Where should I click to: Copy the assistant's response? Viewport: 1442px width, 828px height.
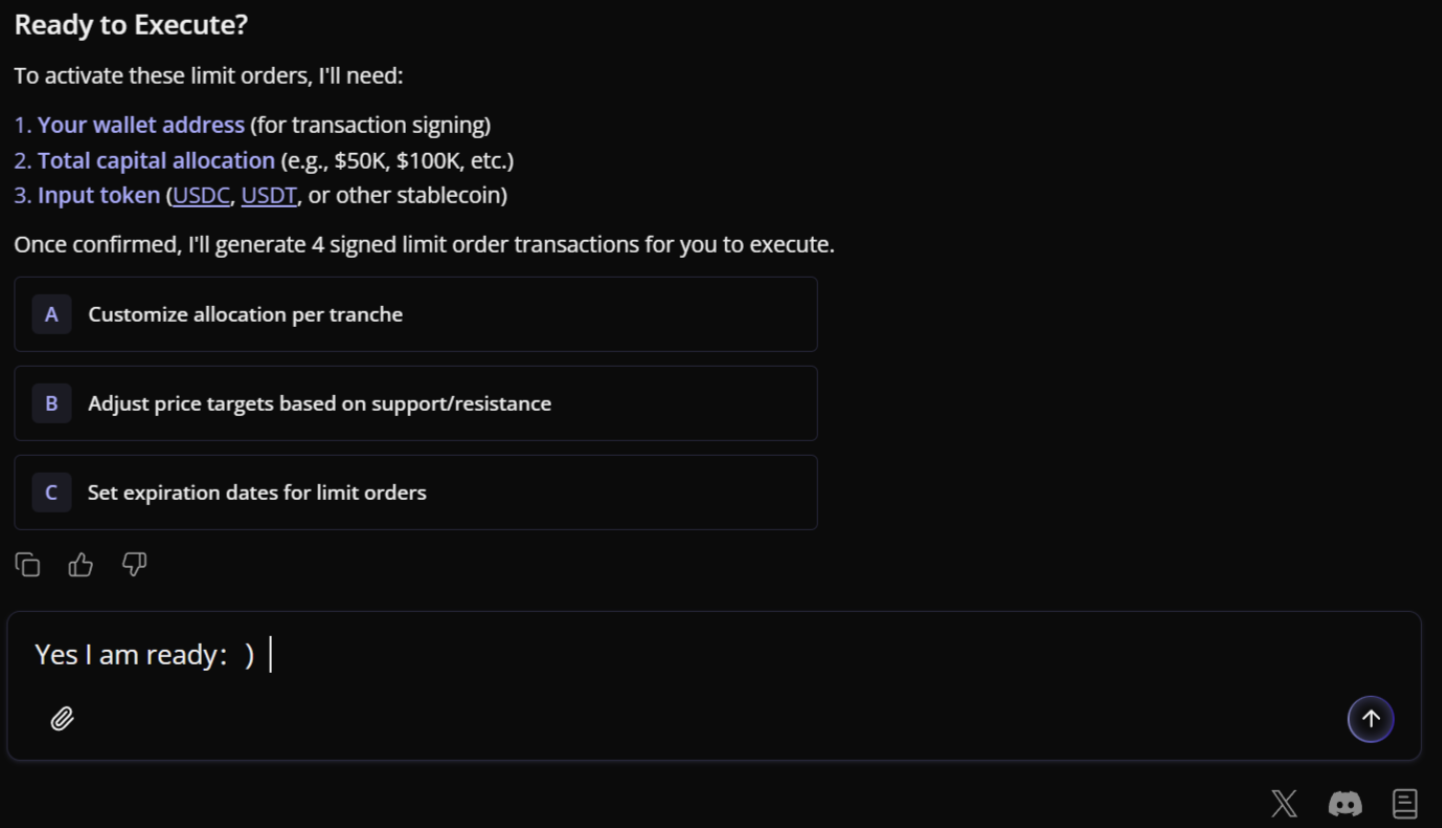point(28,565)
